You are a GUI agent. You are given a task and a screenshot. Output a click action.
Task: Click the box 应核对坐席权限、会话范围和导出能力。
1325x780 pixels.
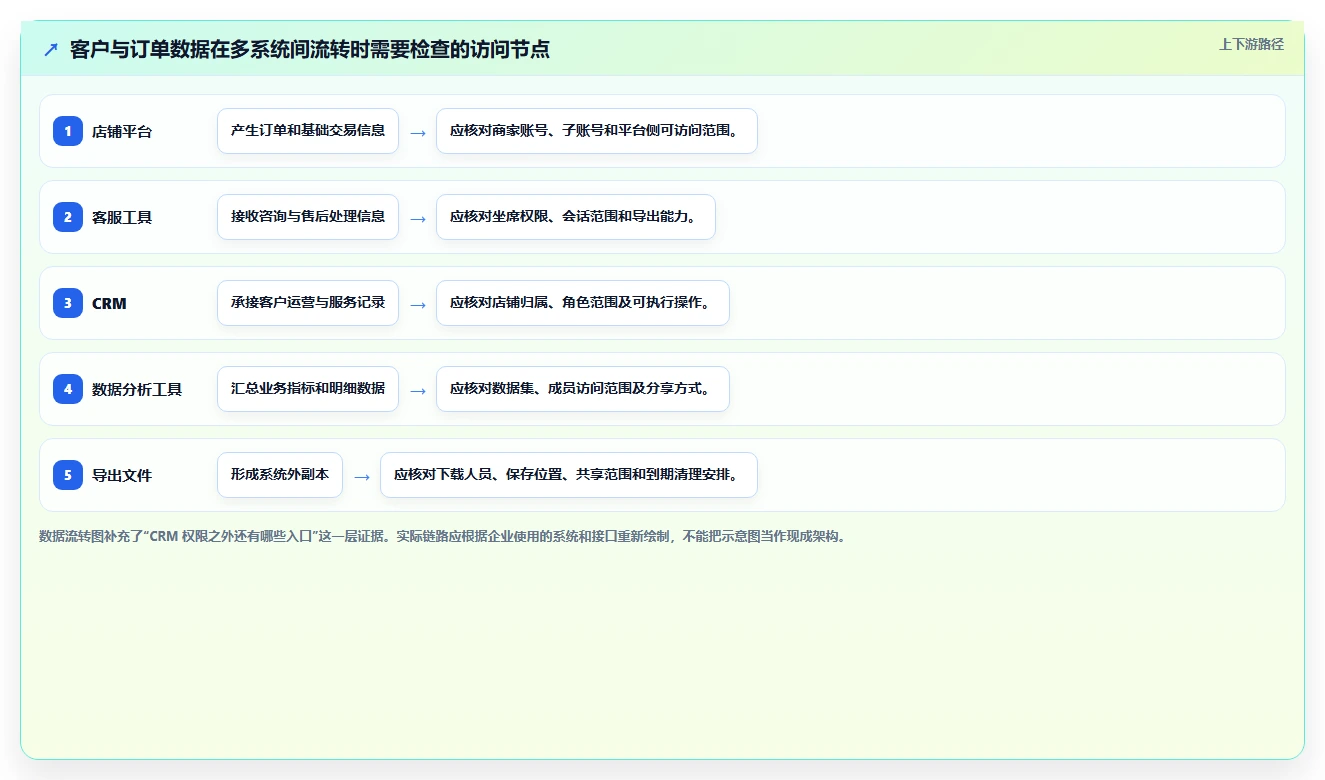576,217
